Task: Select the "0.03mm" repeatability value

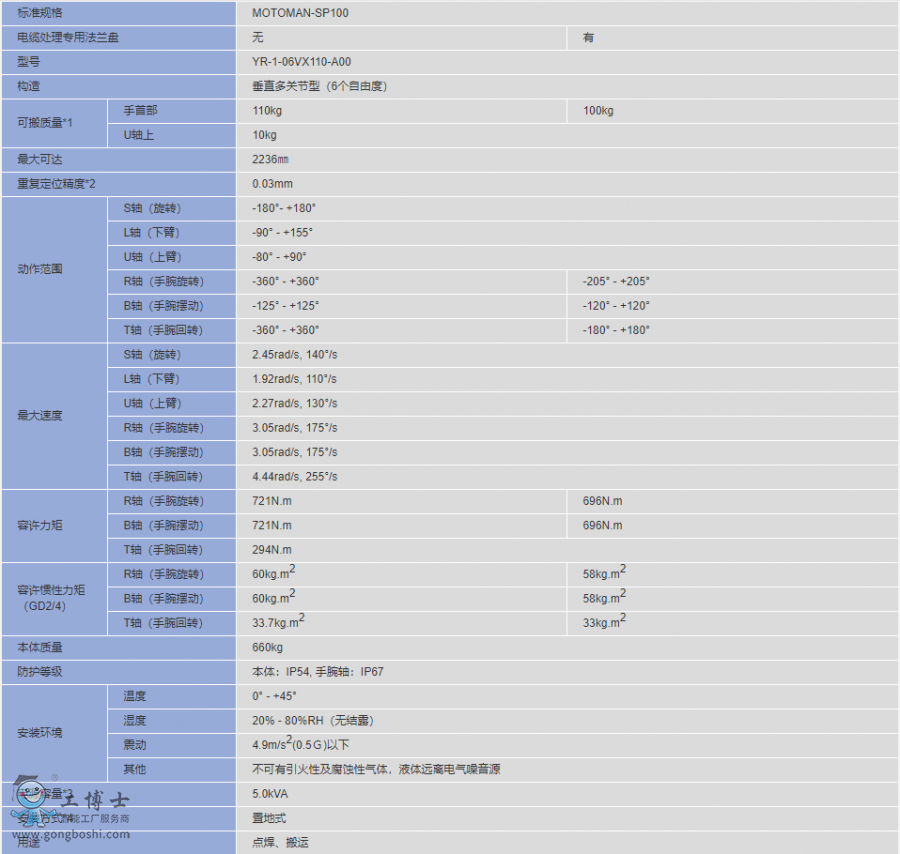Action: (273, 184)
